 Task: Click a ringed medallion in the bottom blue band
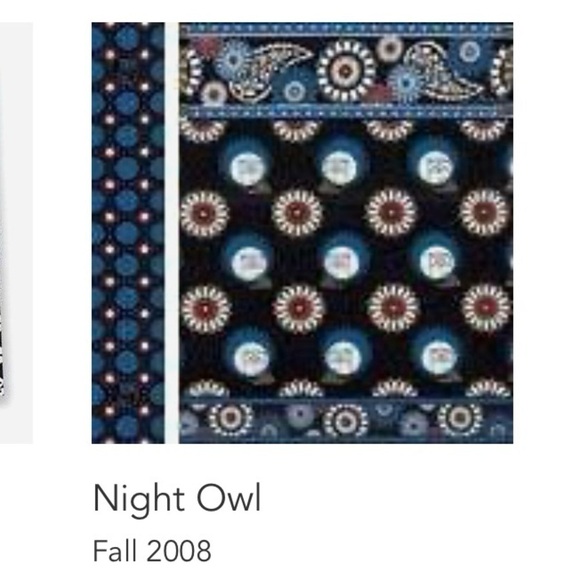pyautogui.click(x=345, y=420)
